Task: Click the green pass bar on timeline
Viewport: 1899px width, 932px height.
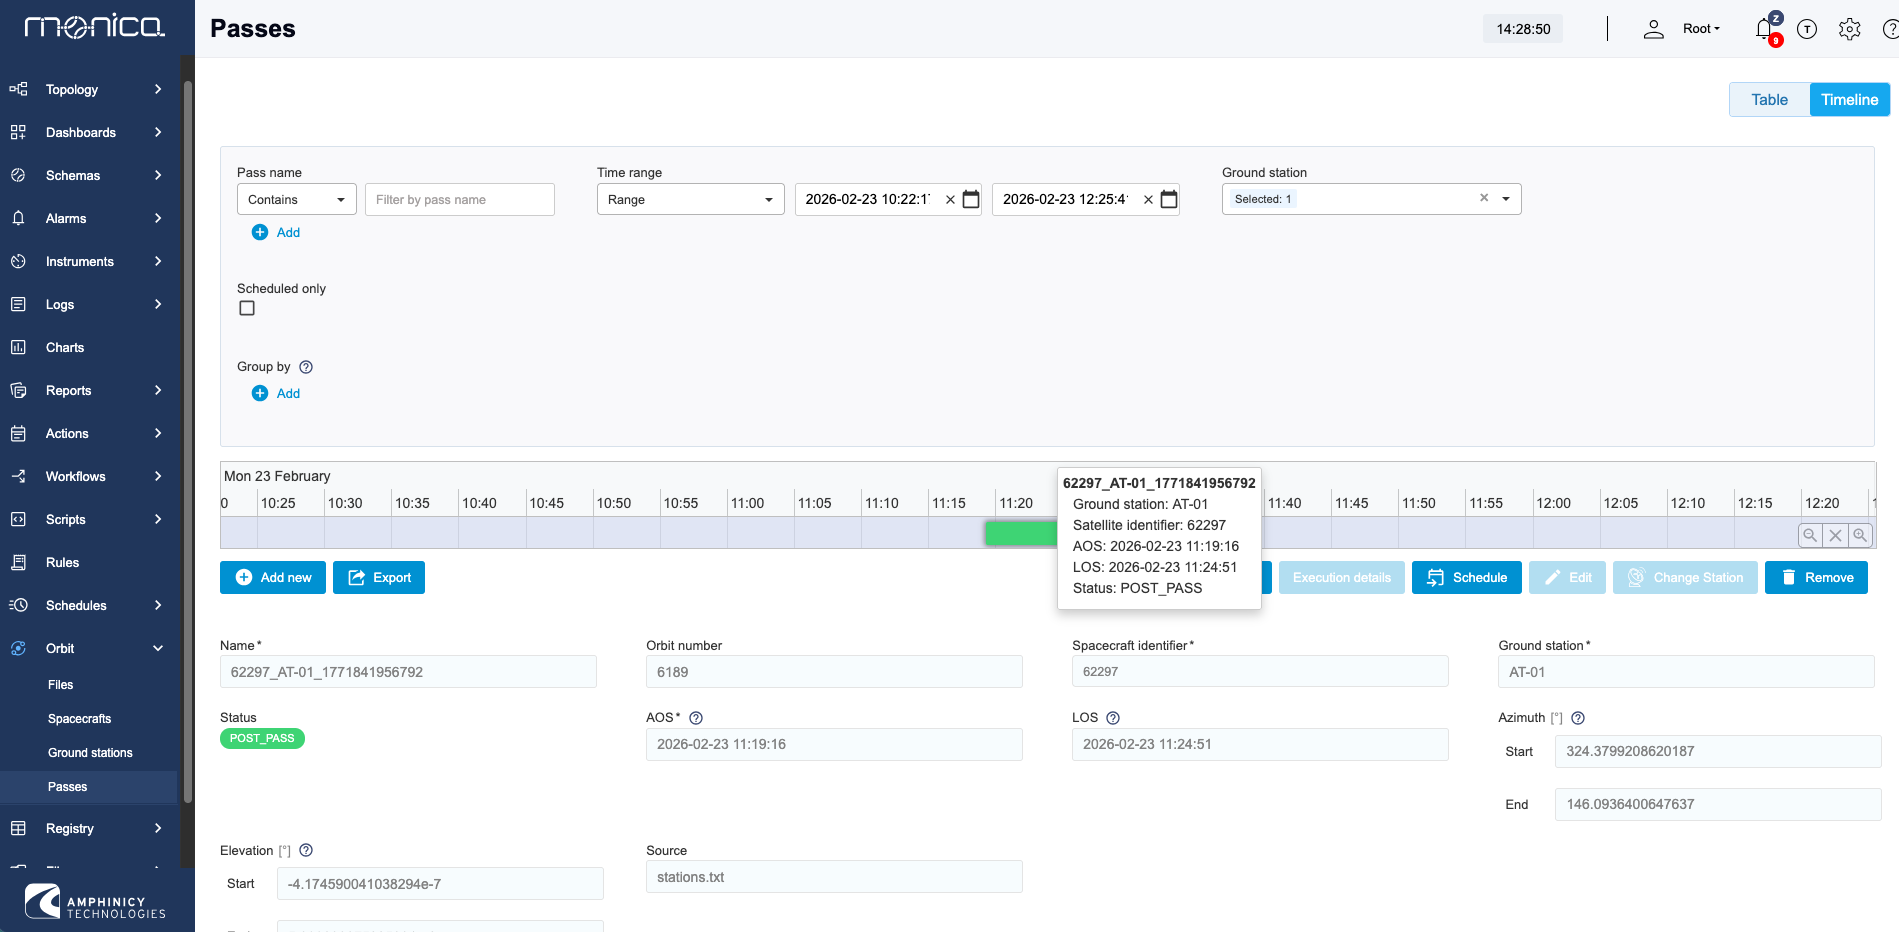Action: [x=1020, y=533]
